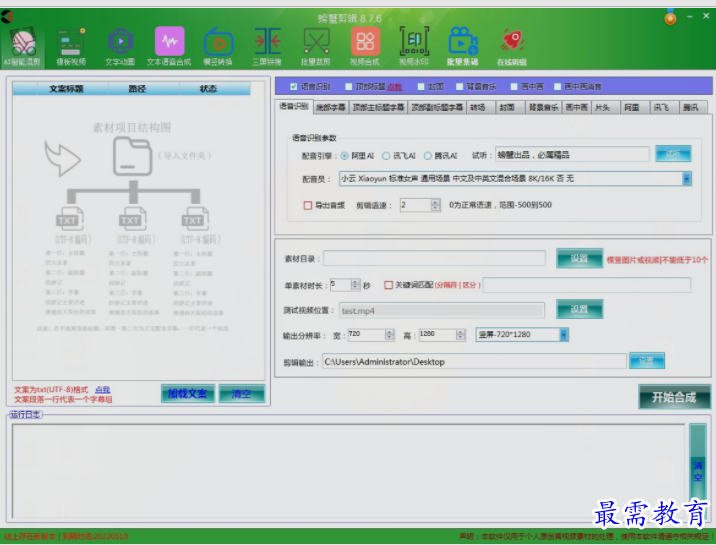The width and height of the screenshot is (716, 545).
Task: Open the 横竖转换 tool
Action: [x=218, y=47]
